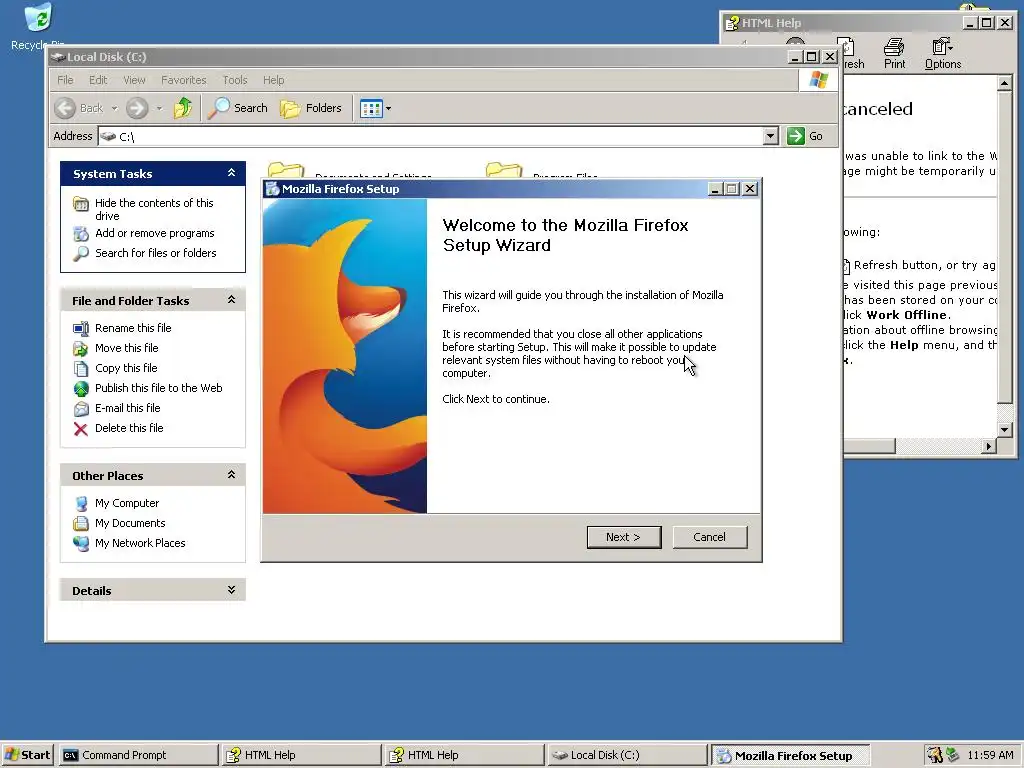1024x768 pixels.
Task: Click the red X Delete icon
Action: (80, 429)
